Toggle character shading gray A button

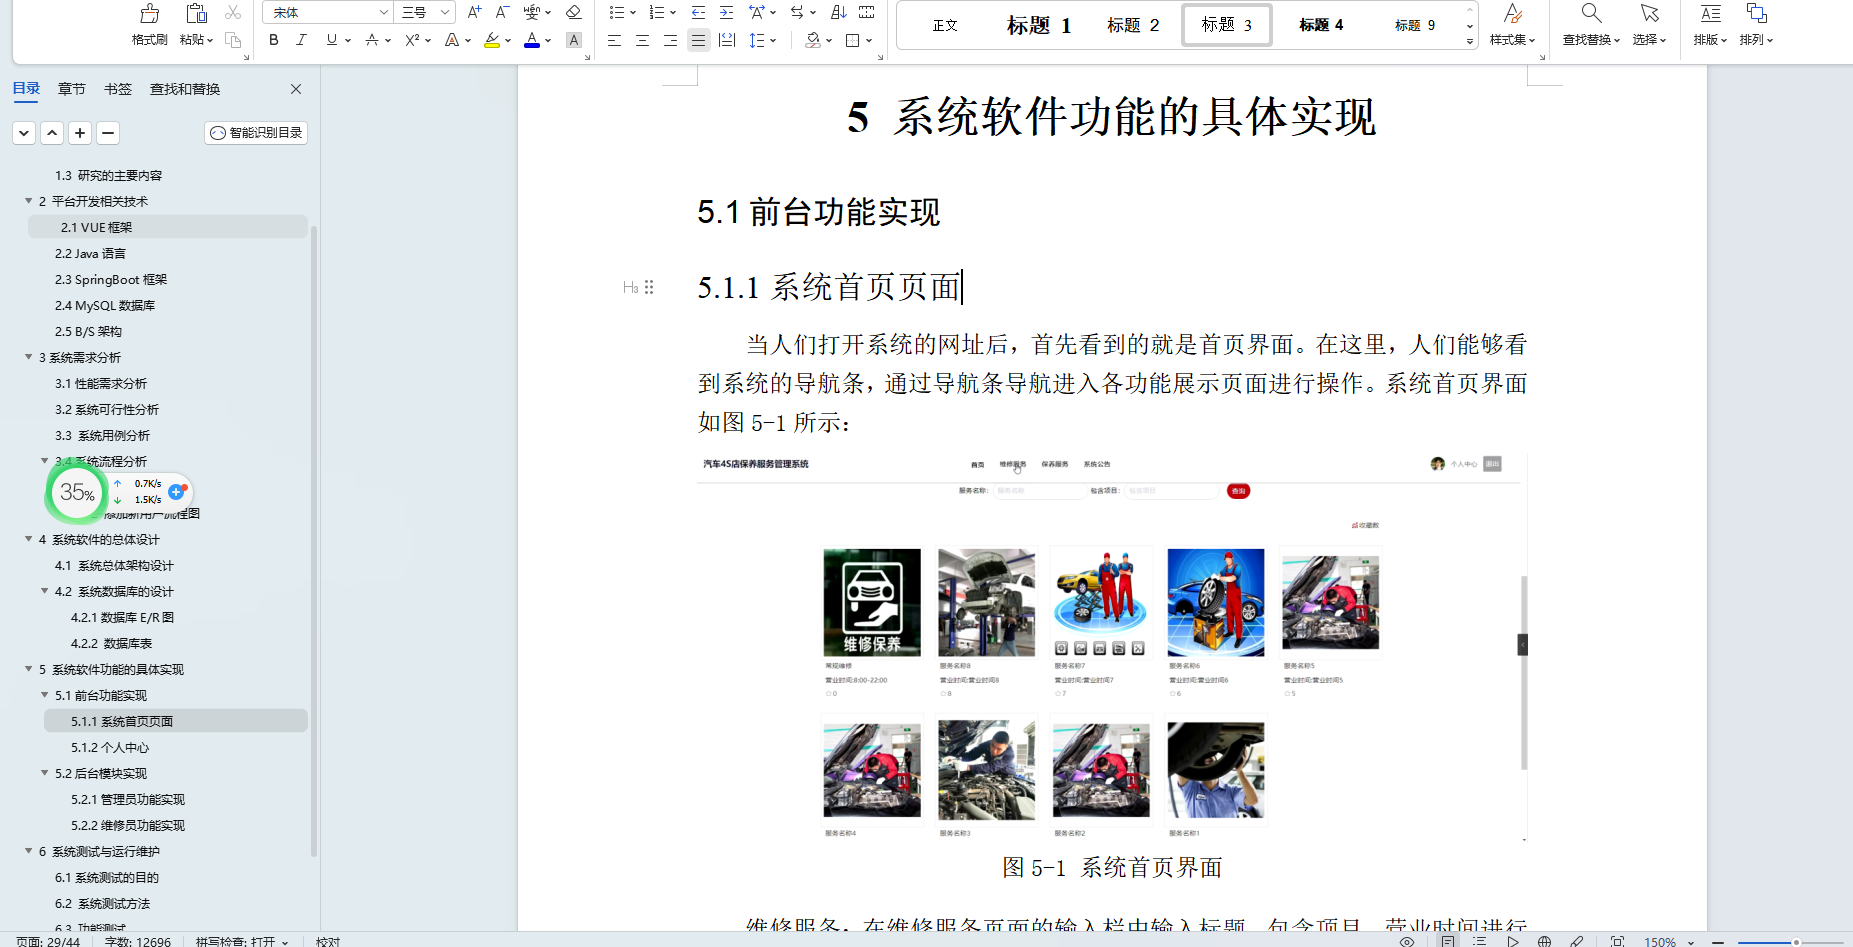[x=573, y=40]
